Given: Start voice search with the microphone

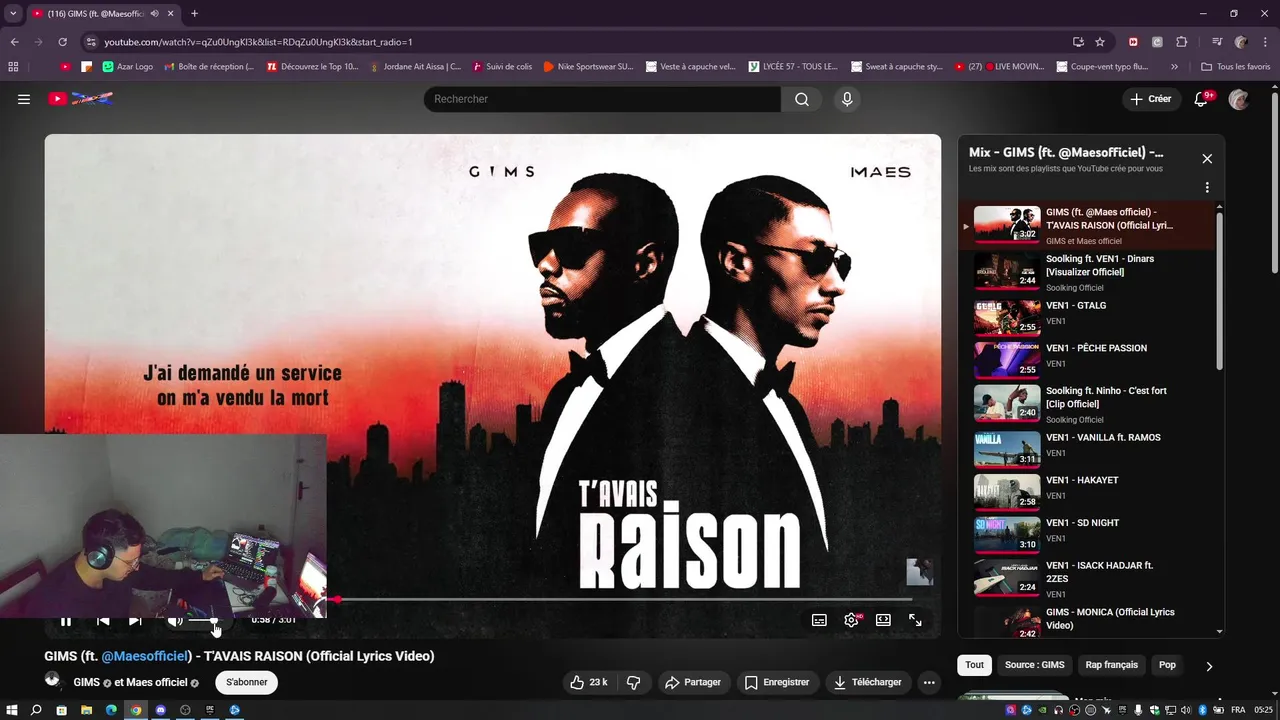Looking at the screenshot, I should (847, 99).
